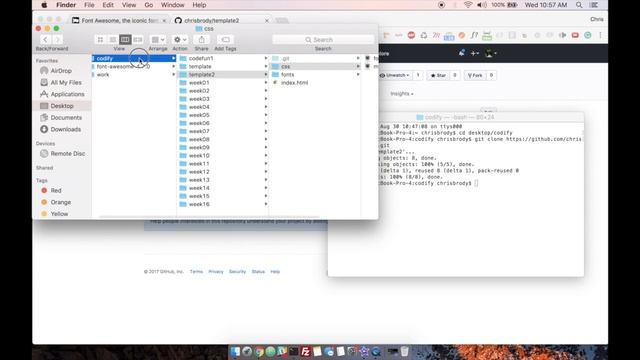This screenshot has width=640, height=360.
Task: Click the Share toolbar button
Action: point(202,40)
